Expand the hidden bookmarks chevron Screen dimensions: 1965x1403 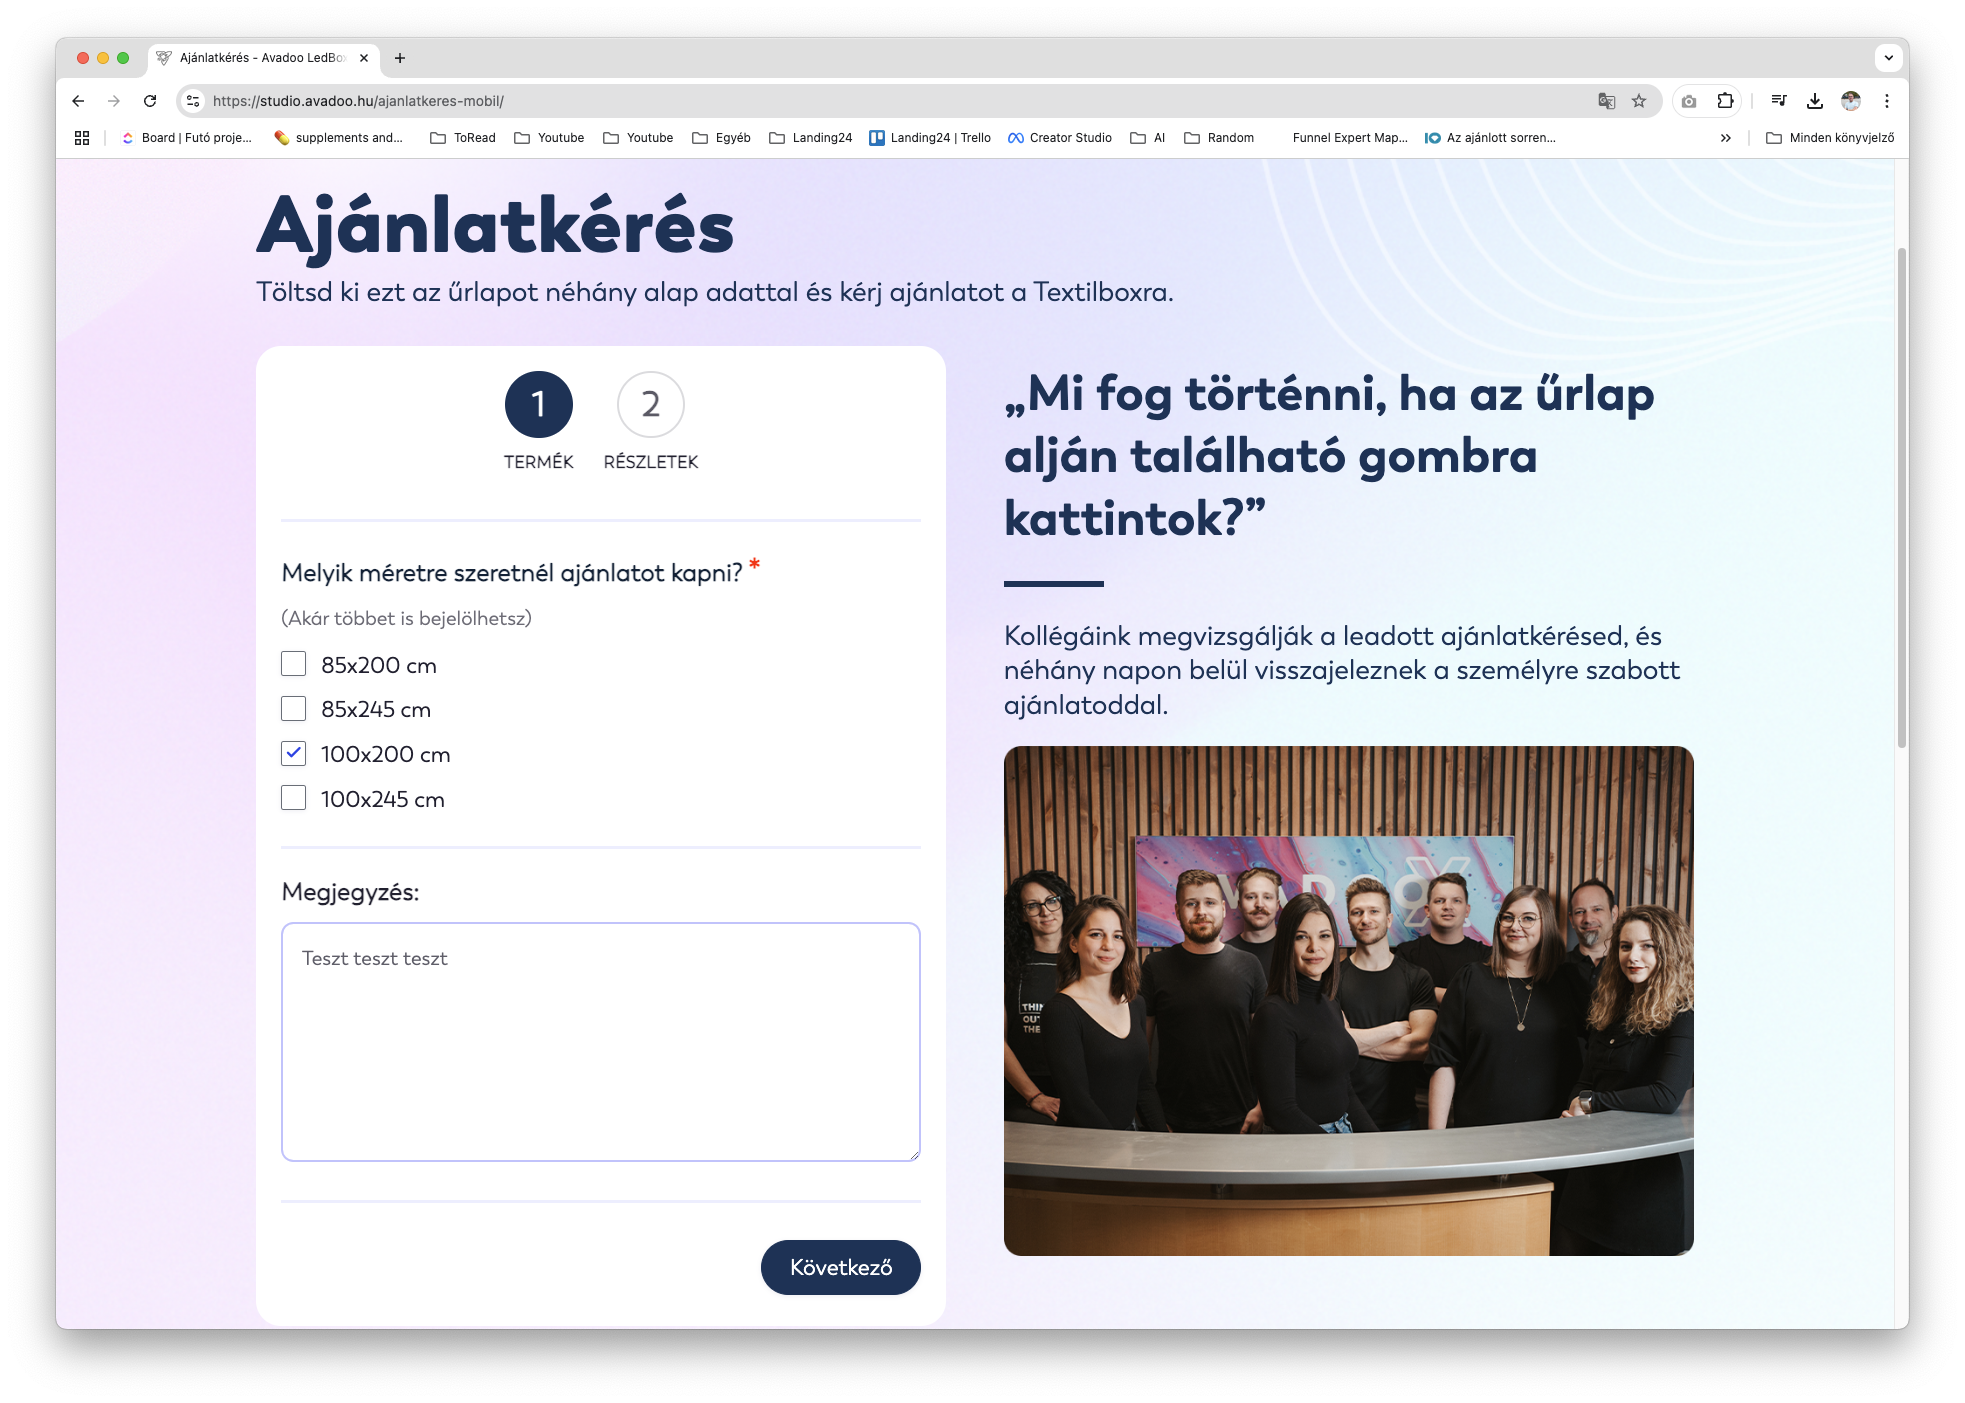point(1726,138)
